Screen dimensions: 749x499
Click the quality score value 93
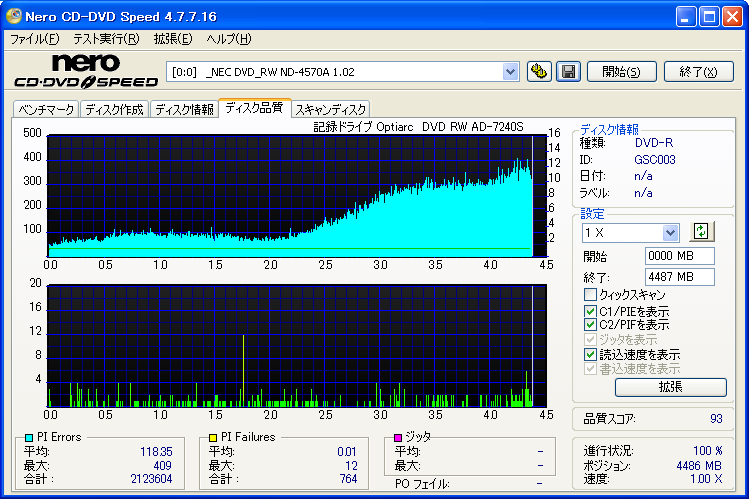click(716, 419)
